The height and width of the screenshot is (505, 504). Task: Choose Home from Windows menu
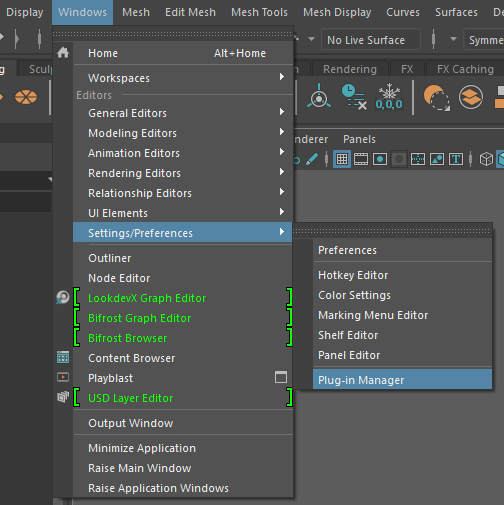(x=183, y=53)
